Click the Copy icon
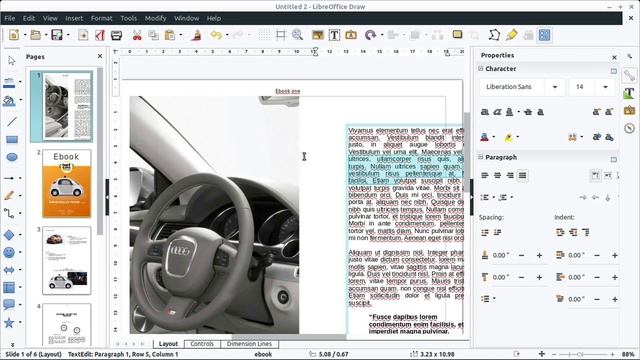This screenshot has height=360, width=640. pos(153,35)
